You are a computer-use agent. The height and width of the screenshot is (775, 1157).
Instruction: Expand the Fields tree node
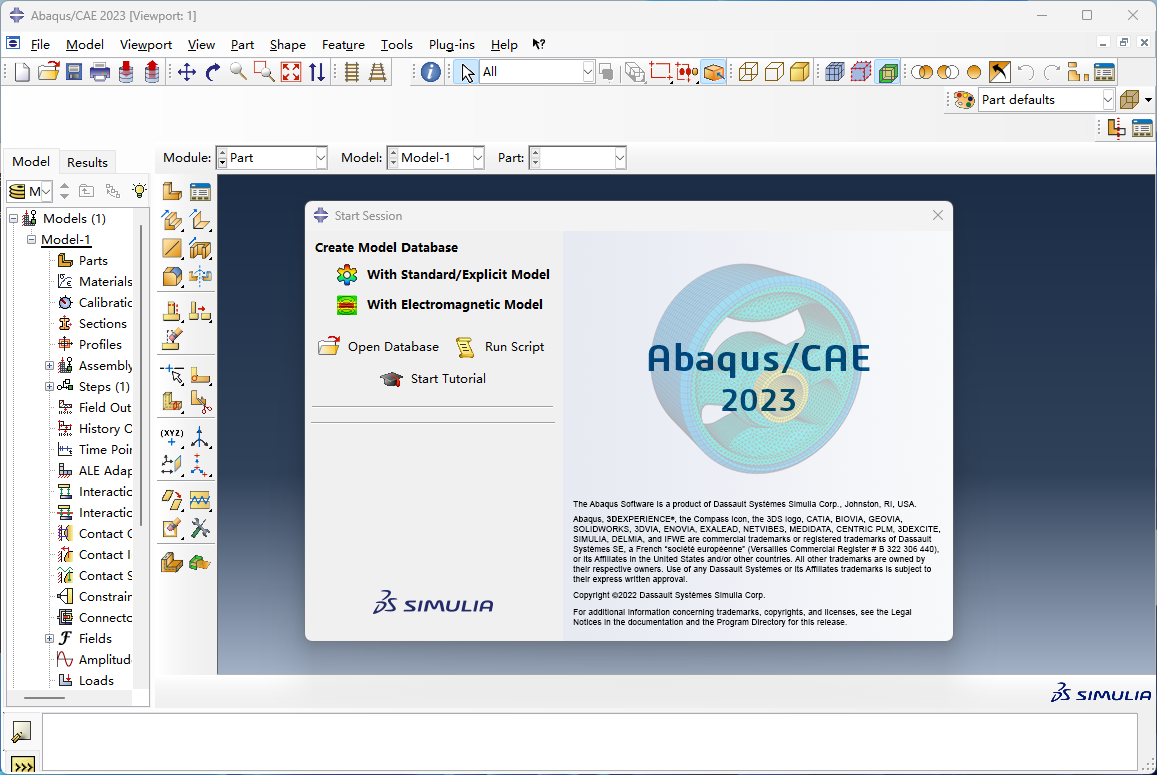[x=49, y=638]
